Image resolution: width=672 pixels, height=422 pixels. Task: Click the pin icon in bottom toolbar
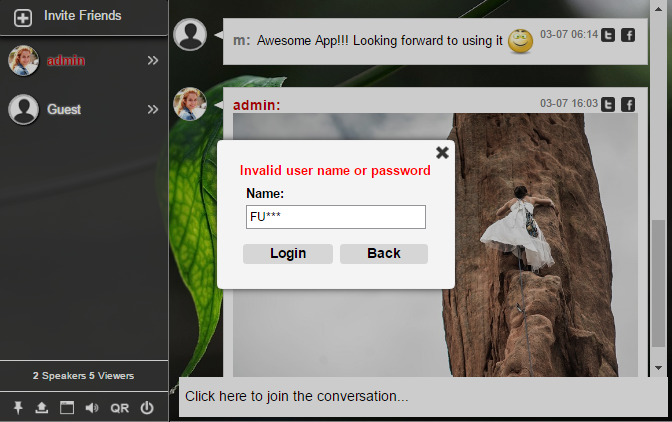(x=17, y=408)
